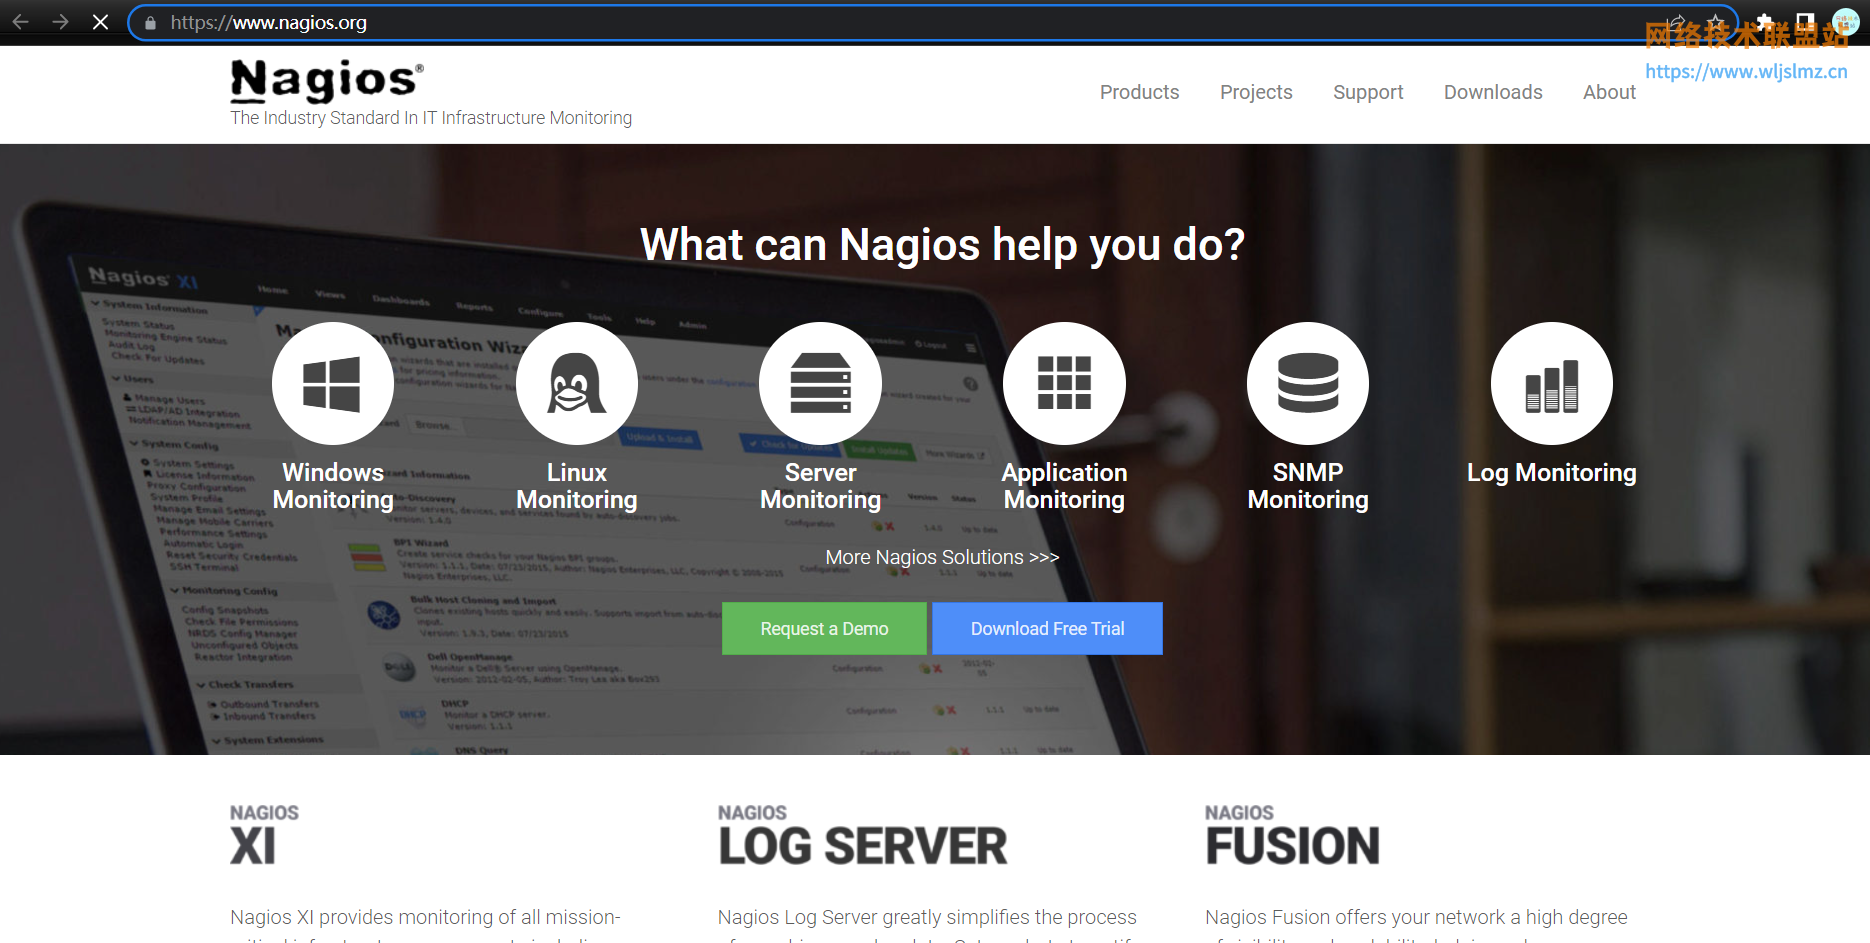Open the browser profile avatar
This screenshot has width=1870, height=943.
[x=1845, y=22]
